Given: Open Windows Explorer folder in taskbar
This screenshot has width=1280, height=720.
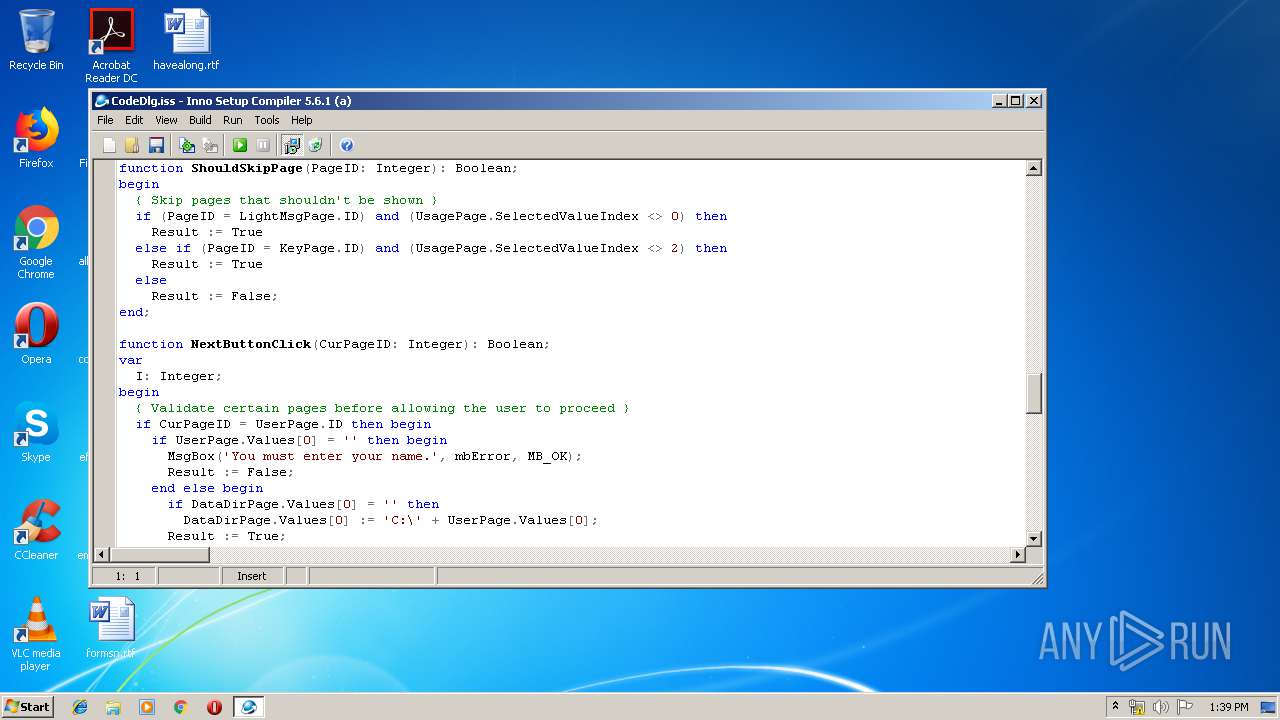Looking at the screenshot, I should (x=113, y=706).
